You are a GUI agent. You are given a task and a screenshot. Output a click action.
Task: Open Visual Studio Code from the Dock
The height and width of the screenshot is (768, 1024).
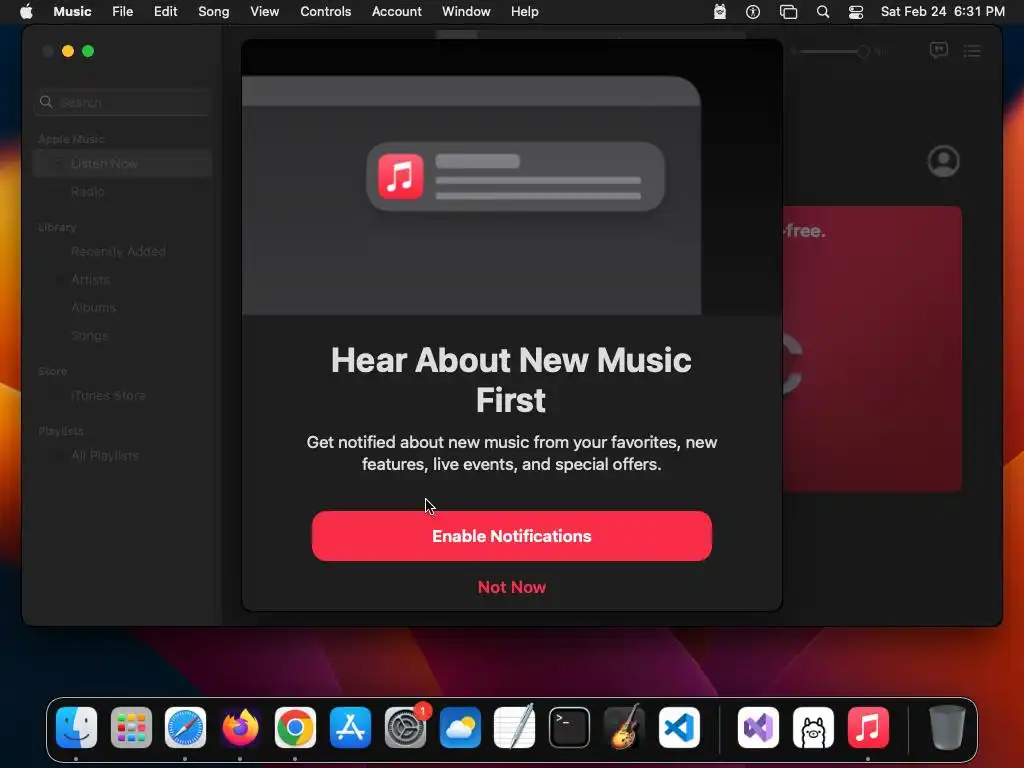(679, 728)
